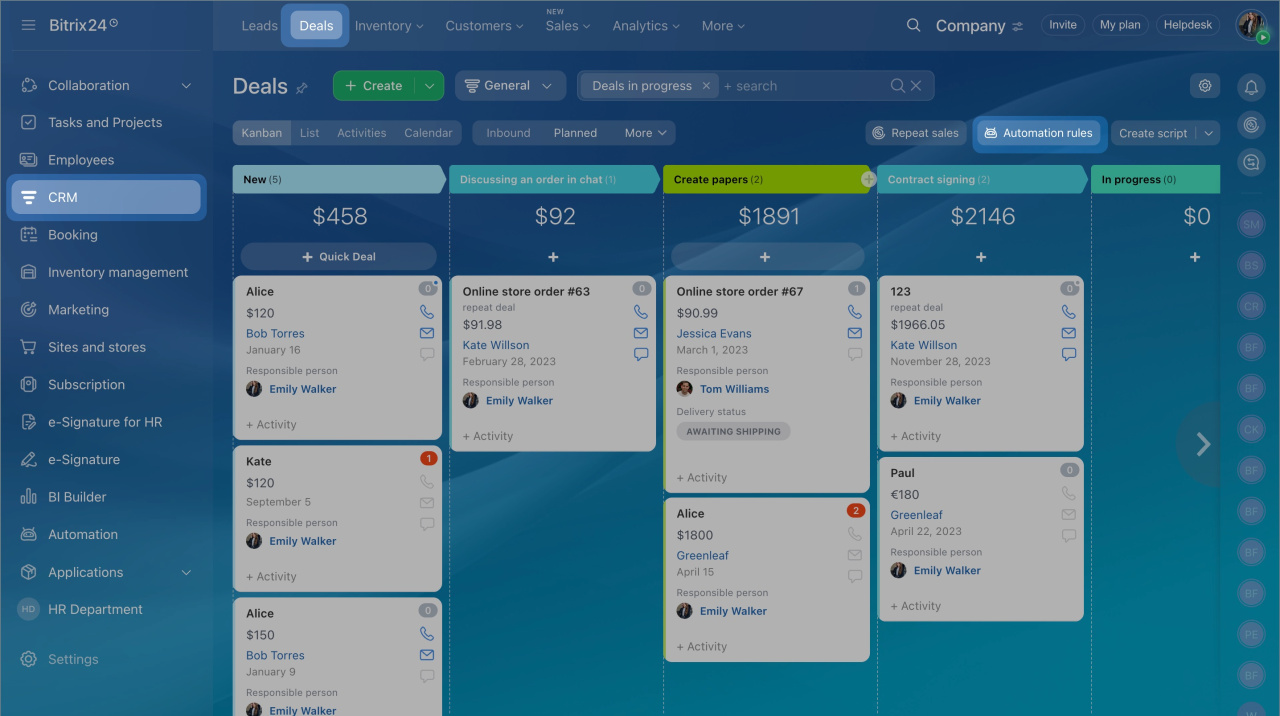This screenshot has width=1280, height=716.
Task: Open the notifications bell icon
Action: [x=1250, y=88]
